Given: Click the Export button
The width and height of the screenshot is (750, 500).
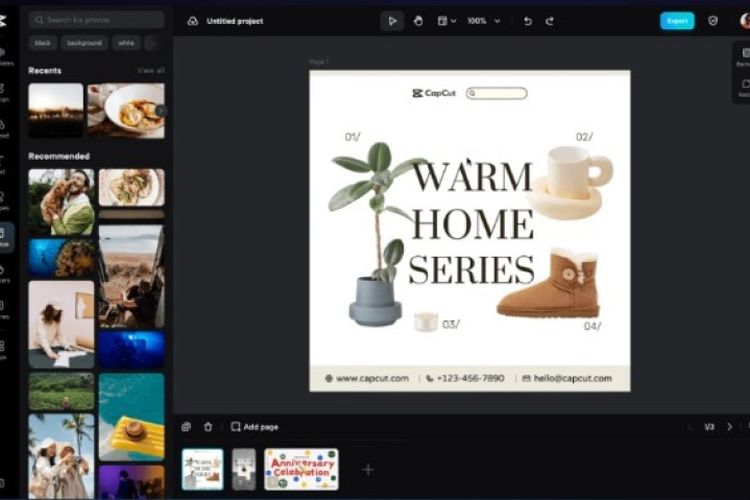Looking at the screenshot, I should [x=677, y=21].
